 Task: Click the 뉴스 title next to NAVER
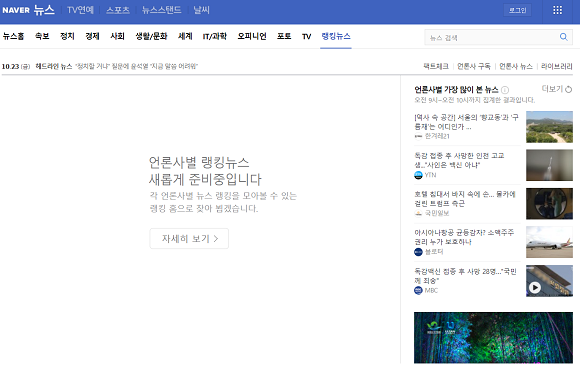pos(44,10)
